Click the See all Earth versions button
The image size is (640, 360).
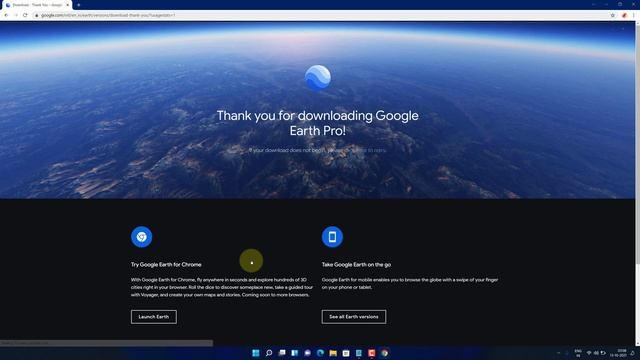click(x=353, y=317)
